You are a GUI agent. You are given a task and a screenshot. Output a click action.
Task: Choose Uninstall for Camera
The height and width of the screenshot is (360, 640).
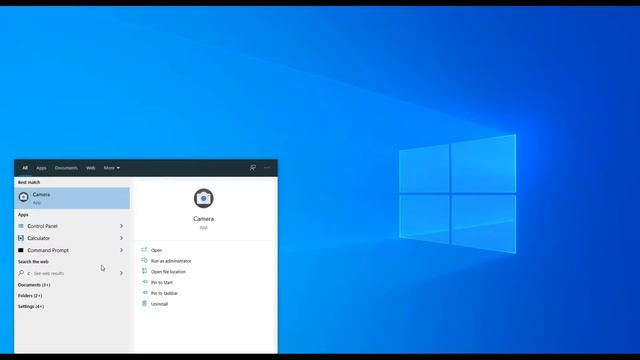(x=159, y=304)
